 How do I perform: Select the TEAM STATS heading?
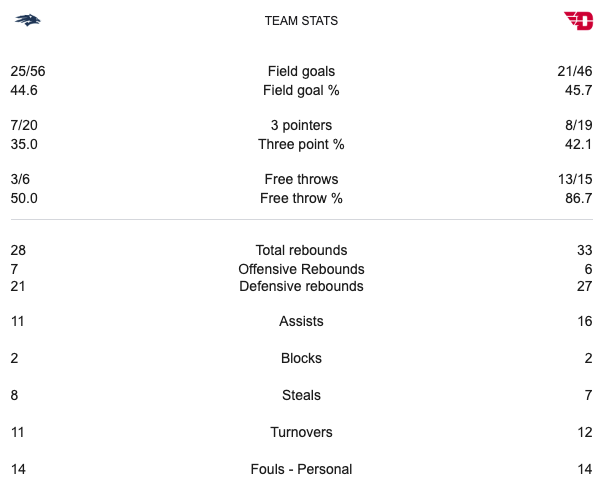coord(301,21)
